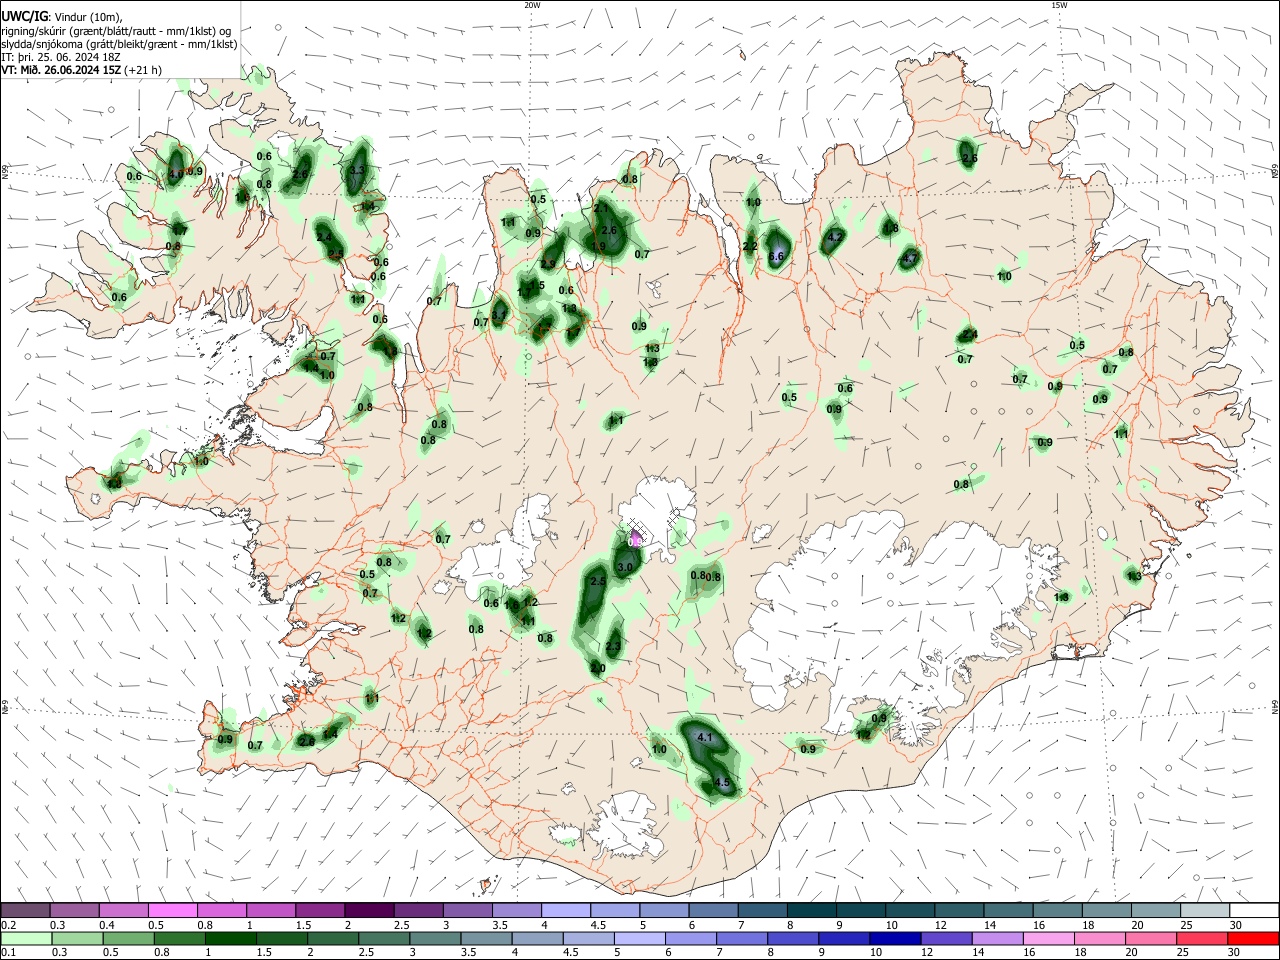Select the 4.0 precipitation value in the Westfjords

point(176,173)
